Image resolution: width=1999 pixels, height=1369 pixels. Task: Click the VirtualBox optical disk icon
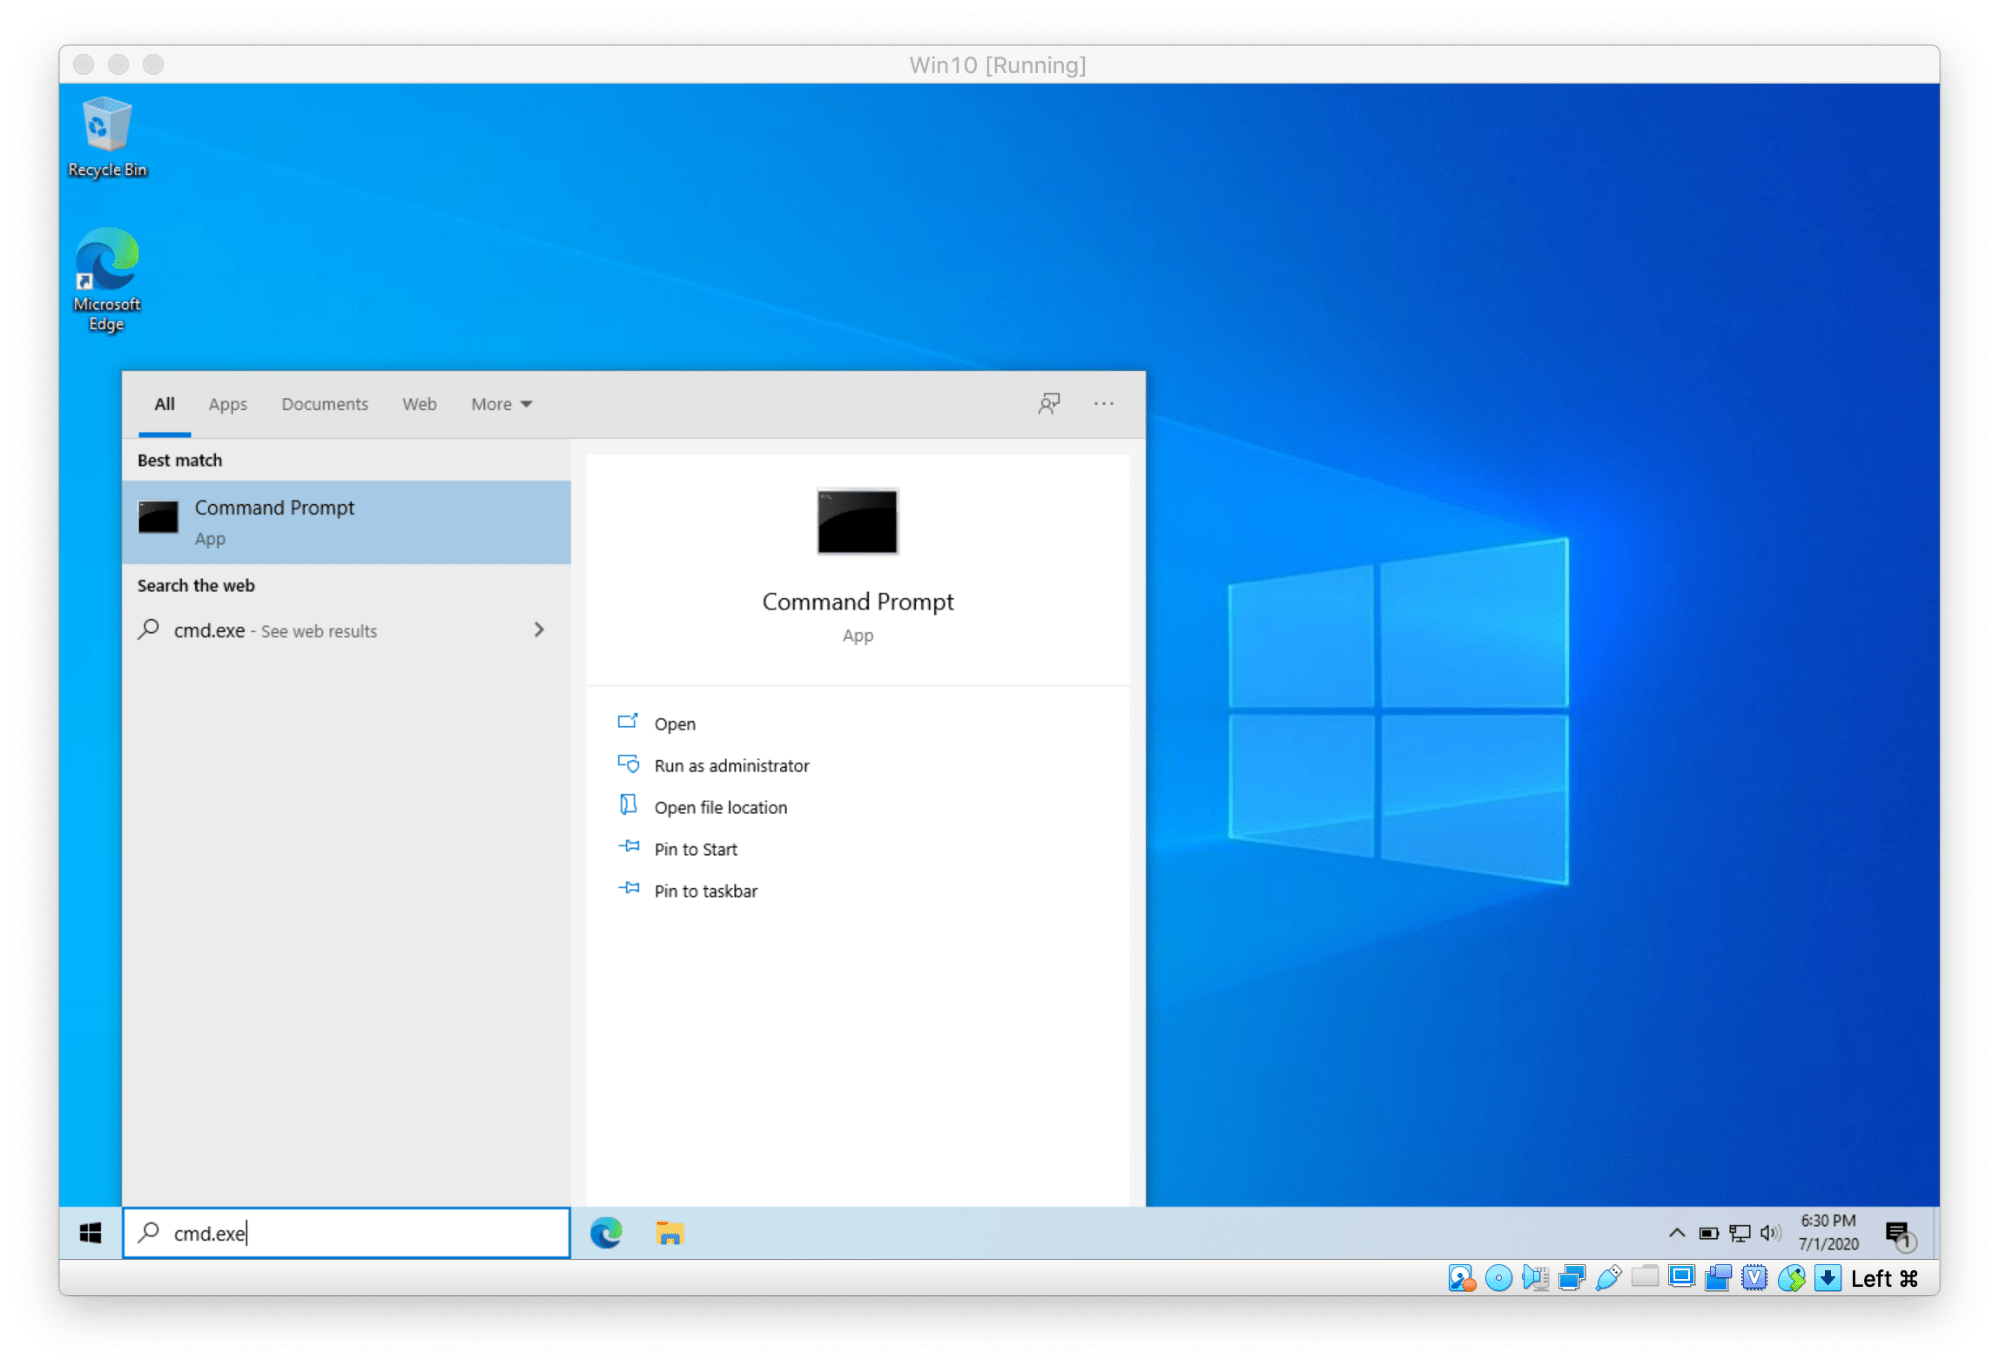[x=1499, y=1278]
